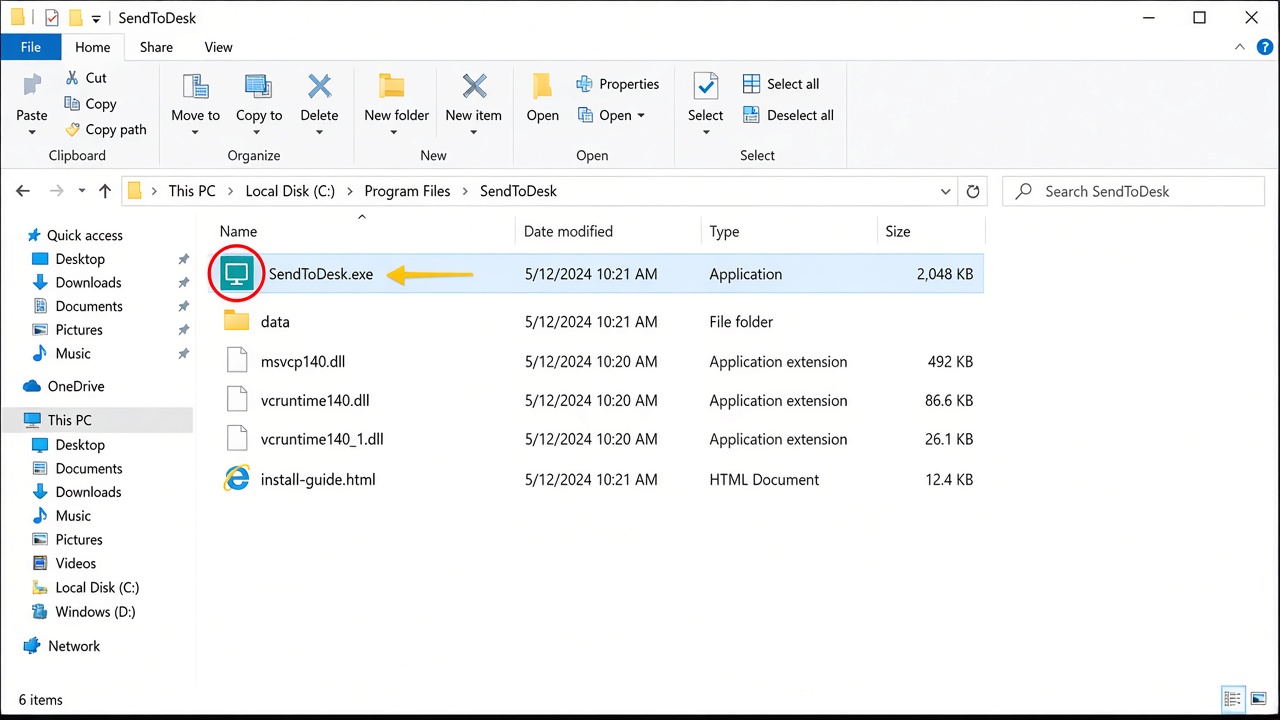Collapse the ribbon with the chevron

(x=1241, y=47)
